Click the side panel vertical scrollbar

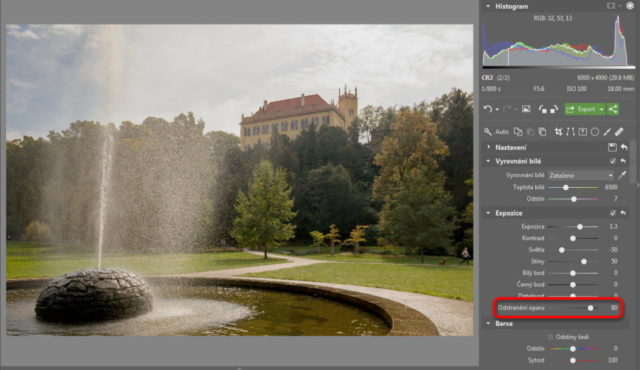[x=633, y=162]
